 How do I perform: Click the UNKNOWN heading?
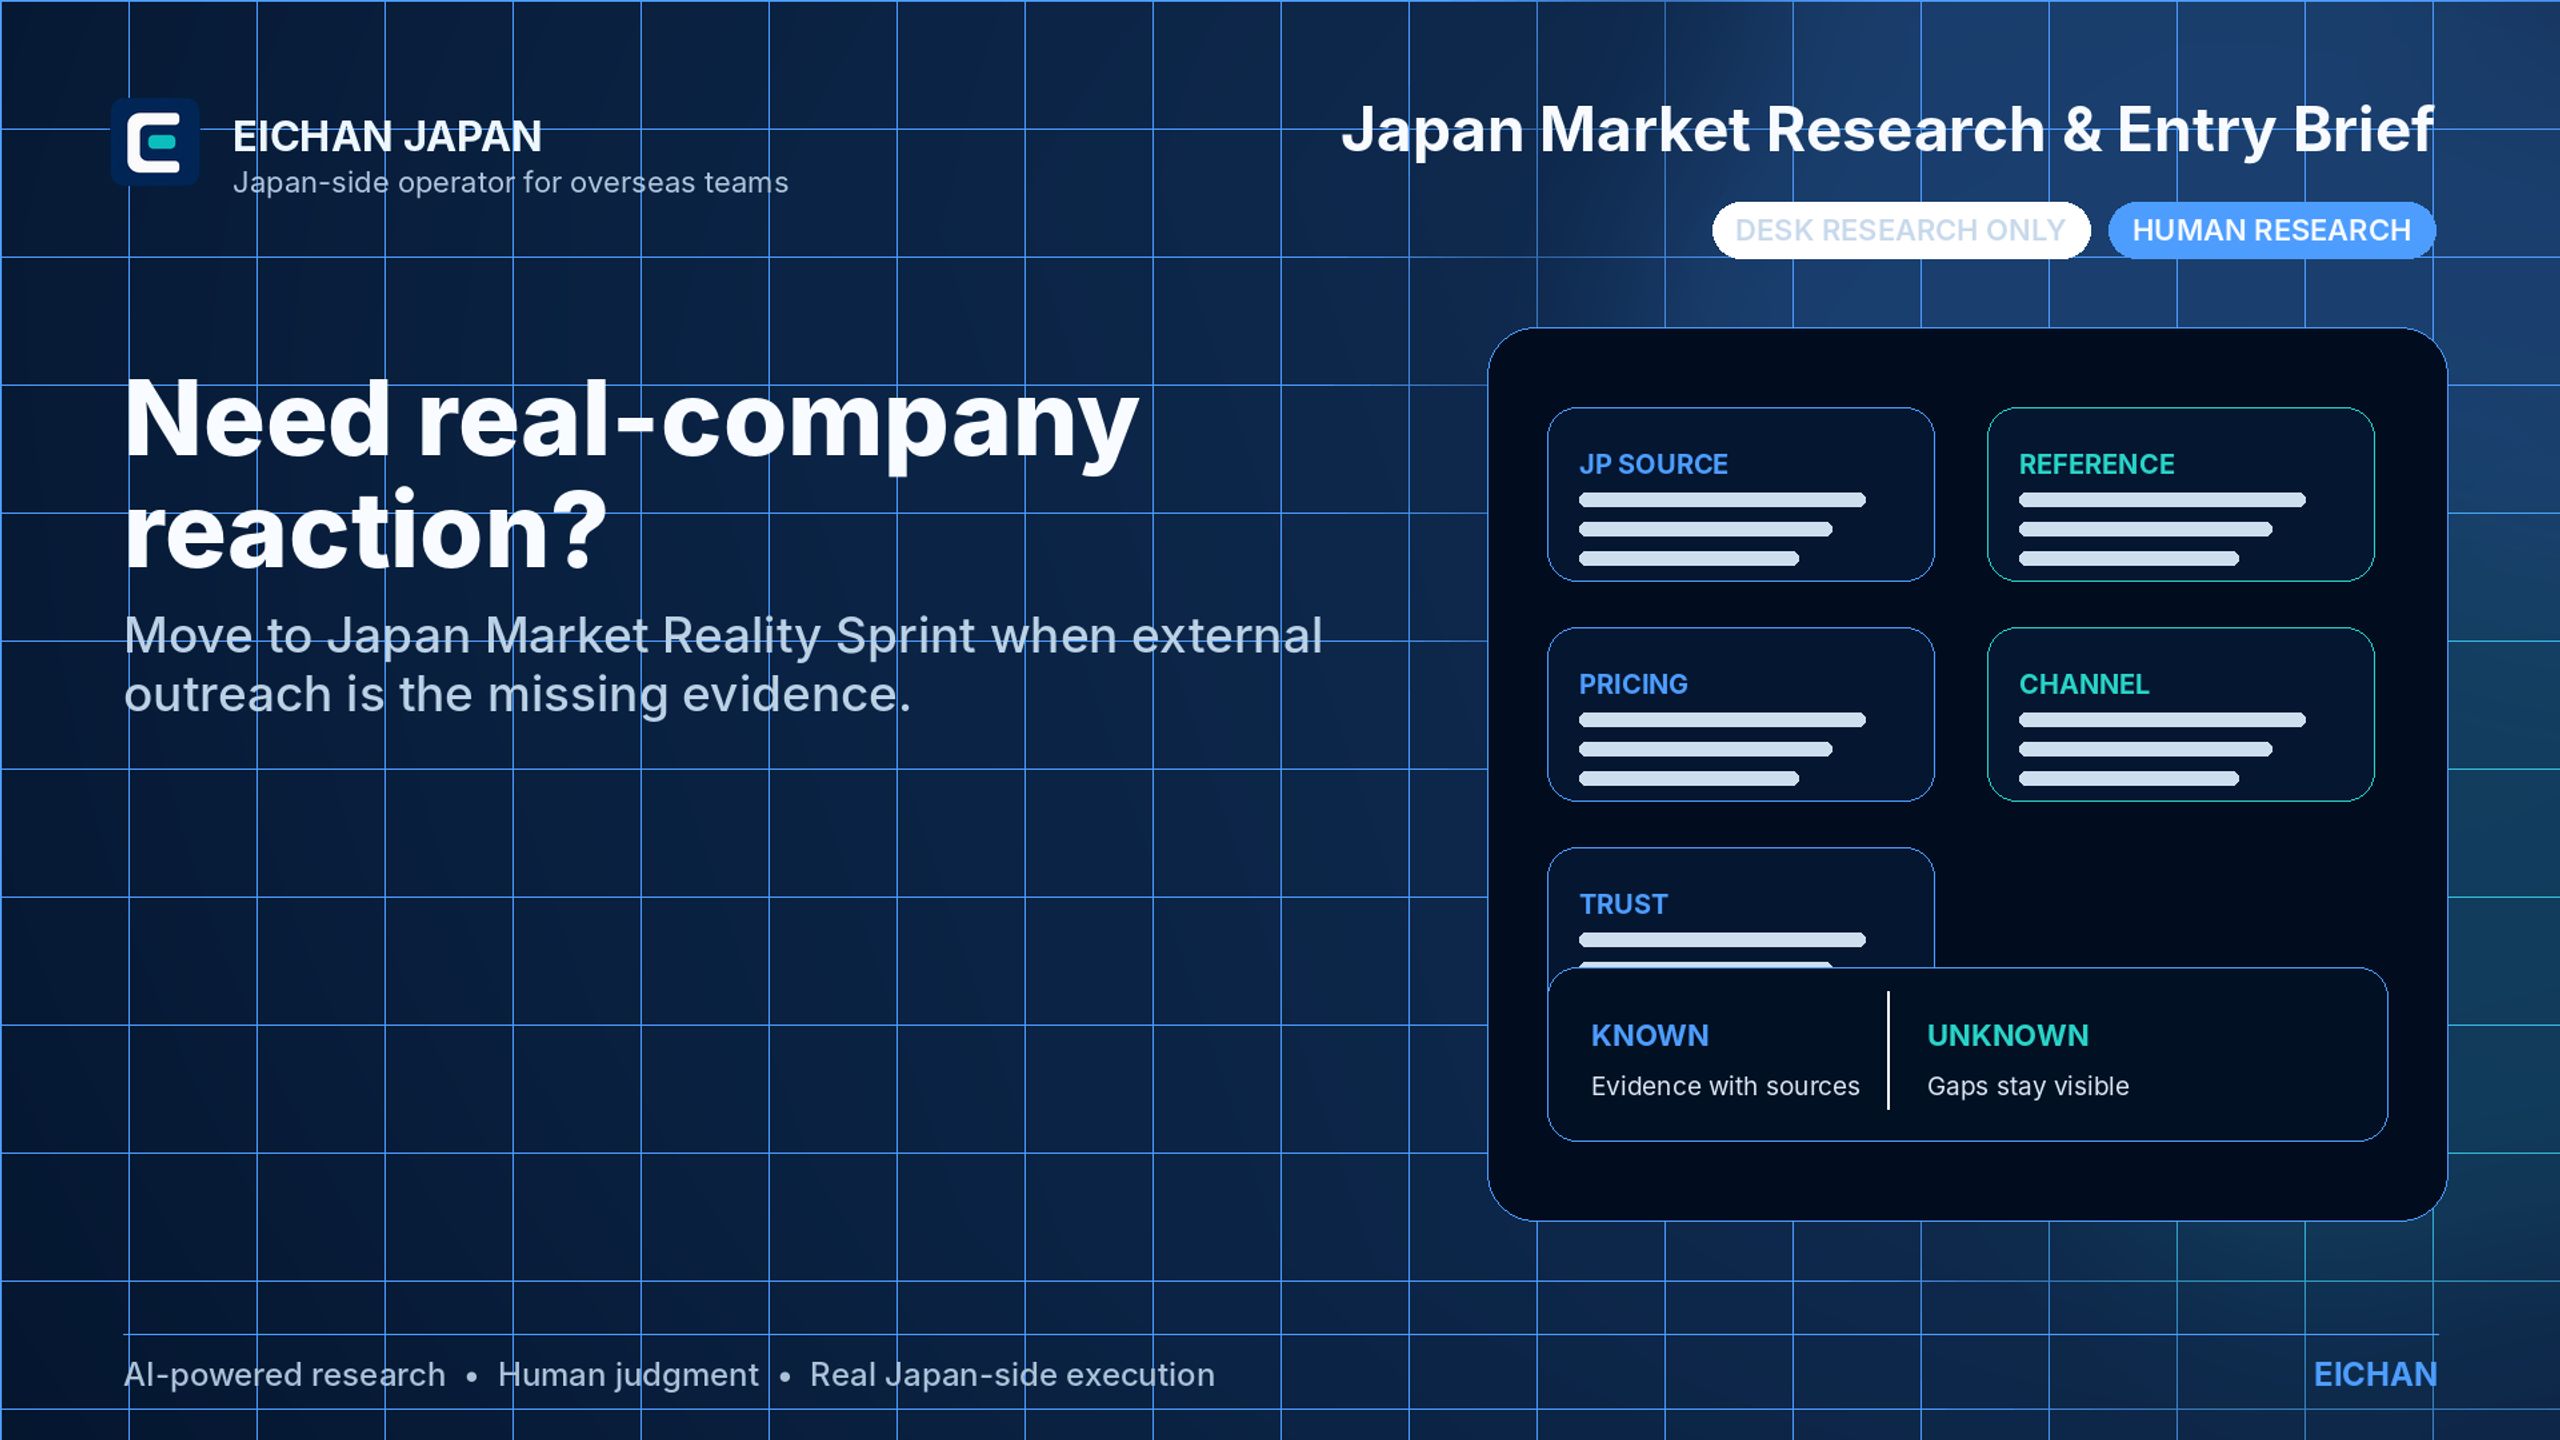pos(2007,1035)
